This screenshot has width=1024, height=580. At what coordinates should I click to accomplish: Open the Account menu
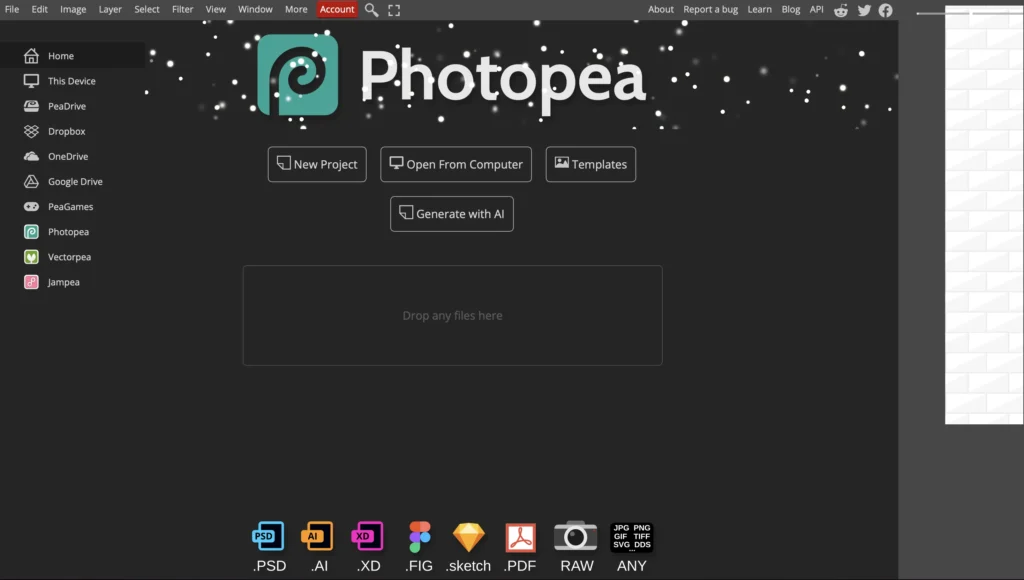pyautogui.click(x=337, y=9)
